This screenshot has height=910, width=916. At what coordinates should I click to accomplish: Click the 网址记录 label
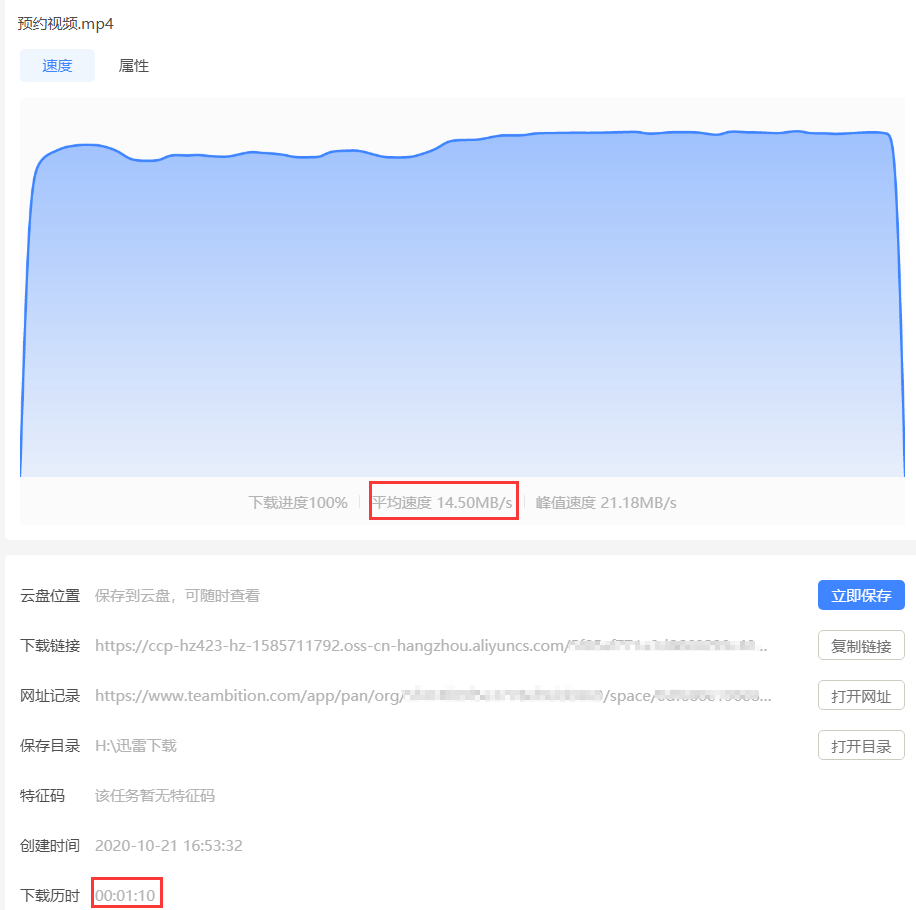[x=50, y=696]
